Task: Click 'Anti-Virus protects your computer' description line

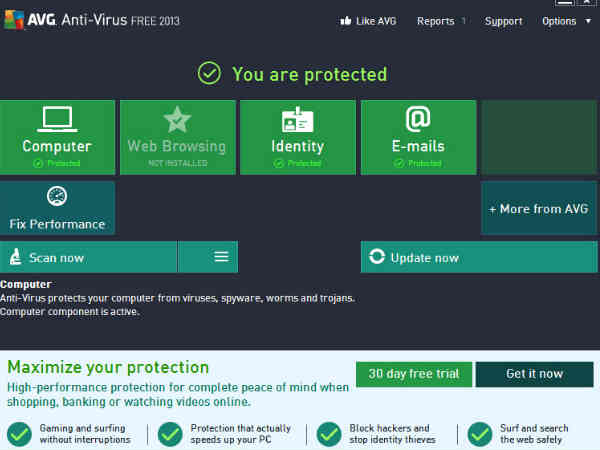Action: tap(177, 298)
